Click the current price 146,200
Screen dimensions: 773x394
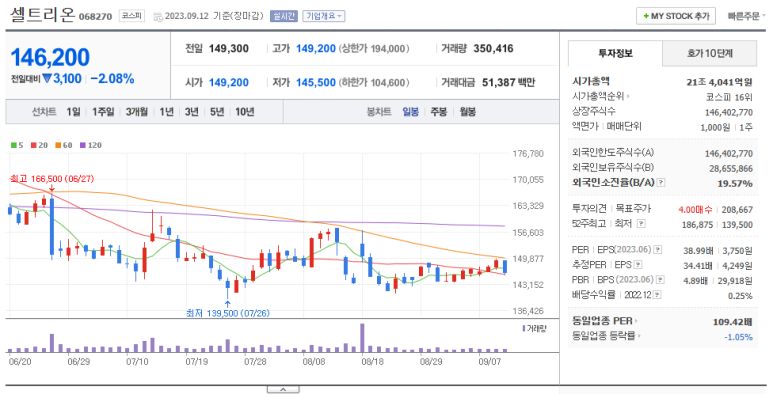(x=50, y=58)
